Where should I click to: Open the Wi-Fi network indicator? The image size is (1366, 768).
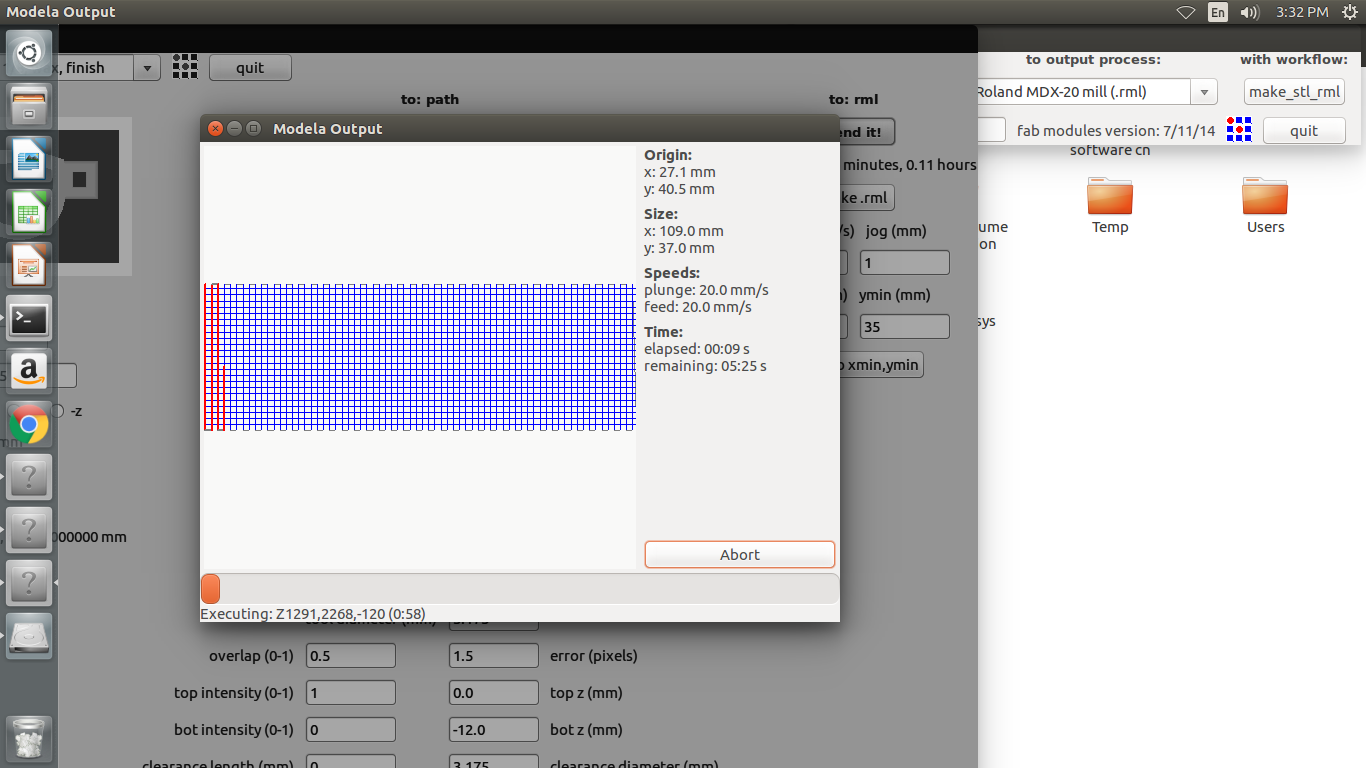point(1186,12)
